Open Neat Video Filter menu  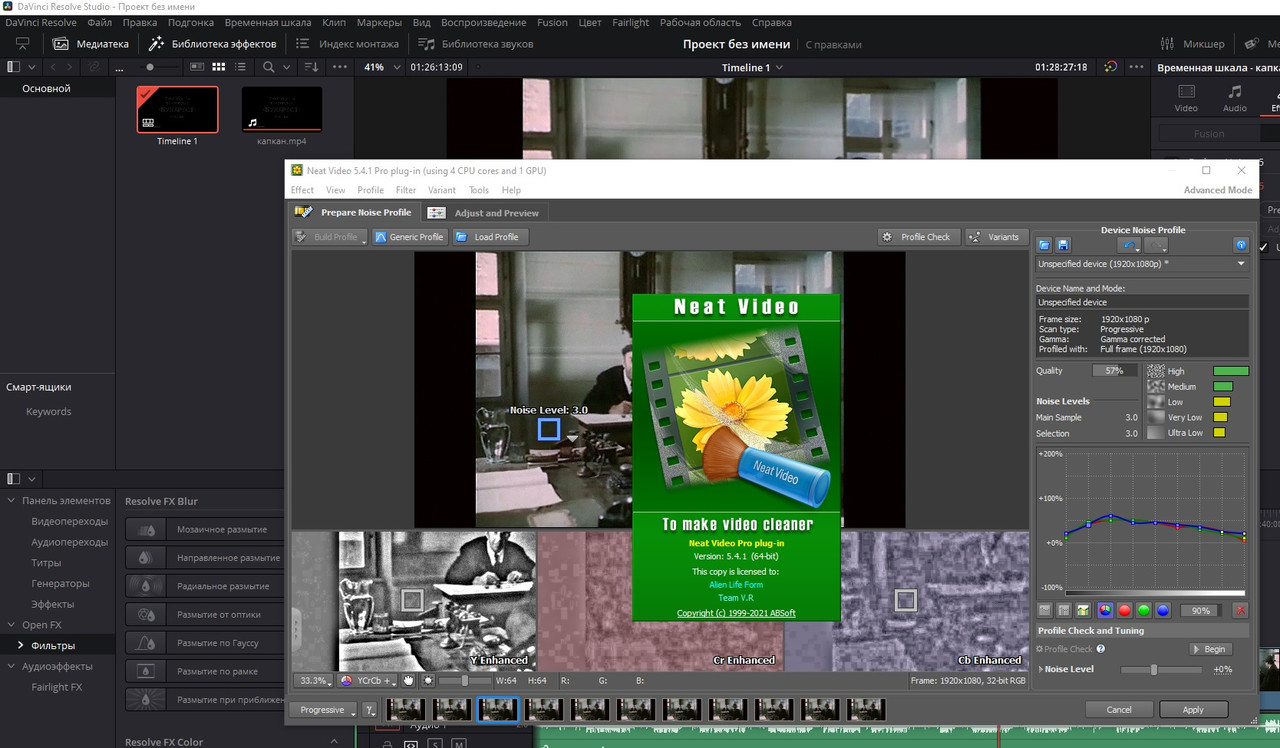tap(405, 190)
